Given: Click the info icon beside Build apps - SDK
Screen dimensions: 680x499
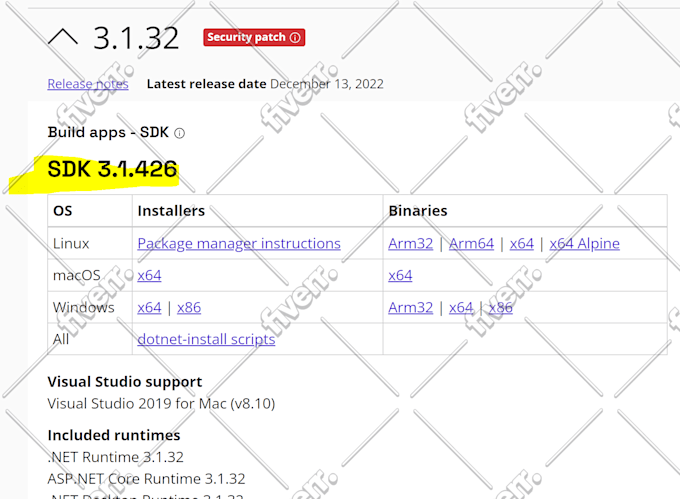Looking at the screenshot, I should click(x=180, y=133).
